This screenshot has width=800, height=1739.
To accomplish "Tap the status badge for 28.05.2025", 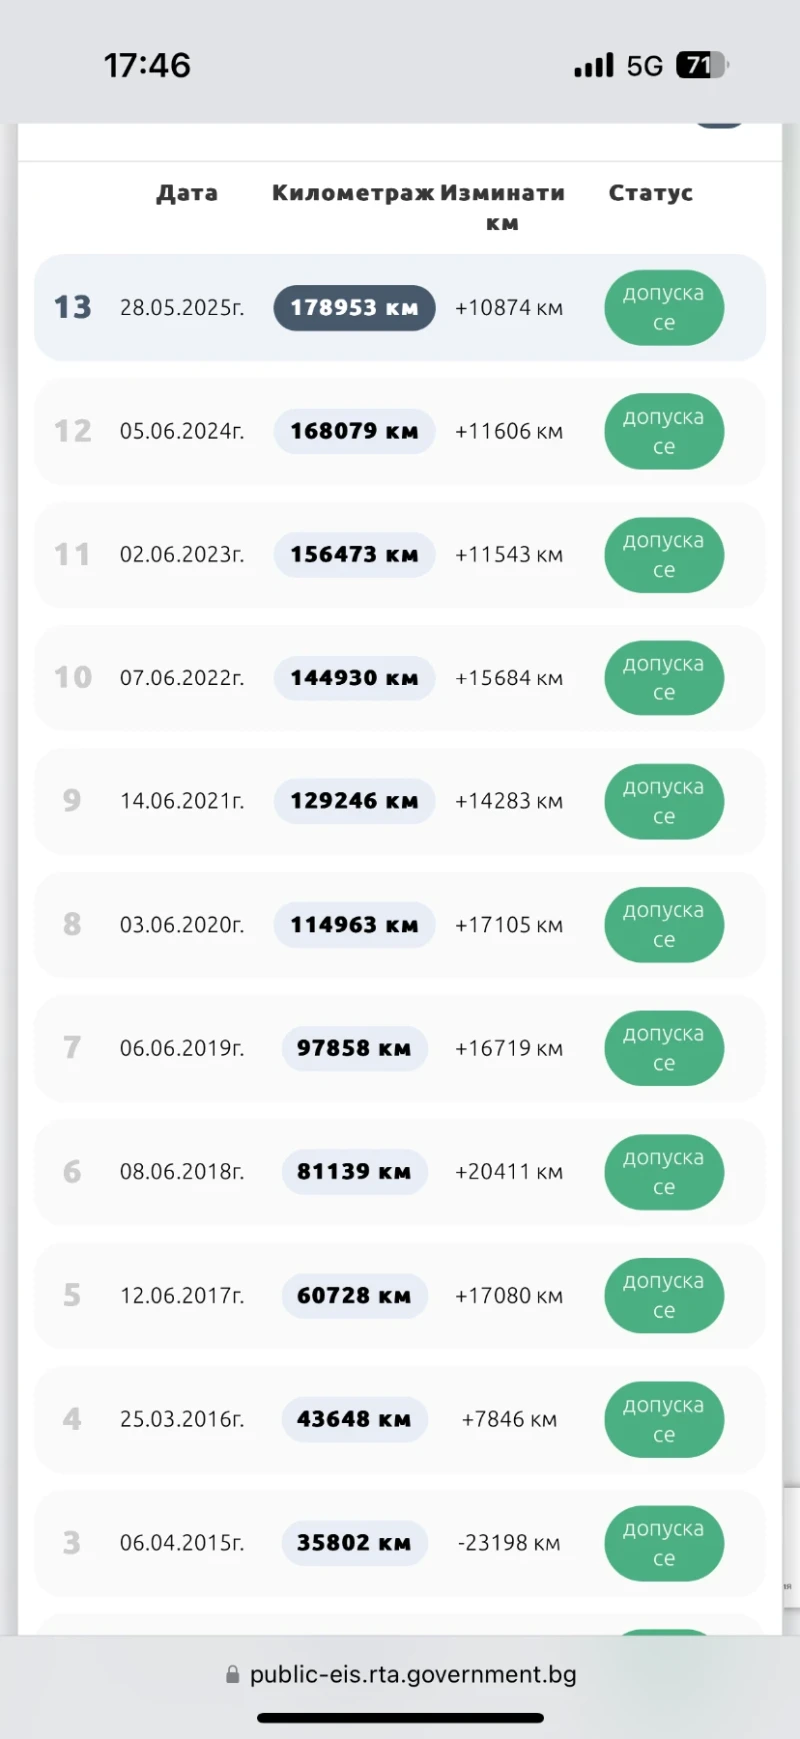I will [664, 308].
